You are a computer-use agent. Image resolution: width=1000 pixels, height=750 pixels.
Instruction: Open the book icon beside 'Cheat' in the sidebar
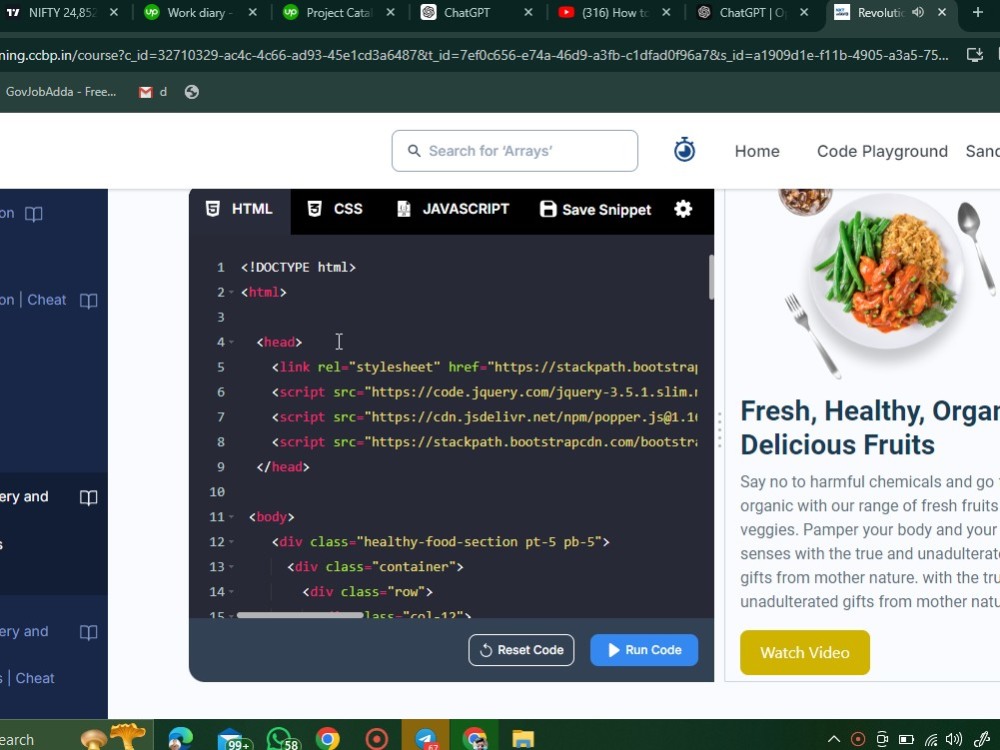89,300
